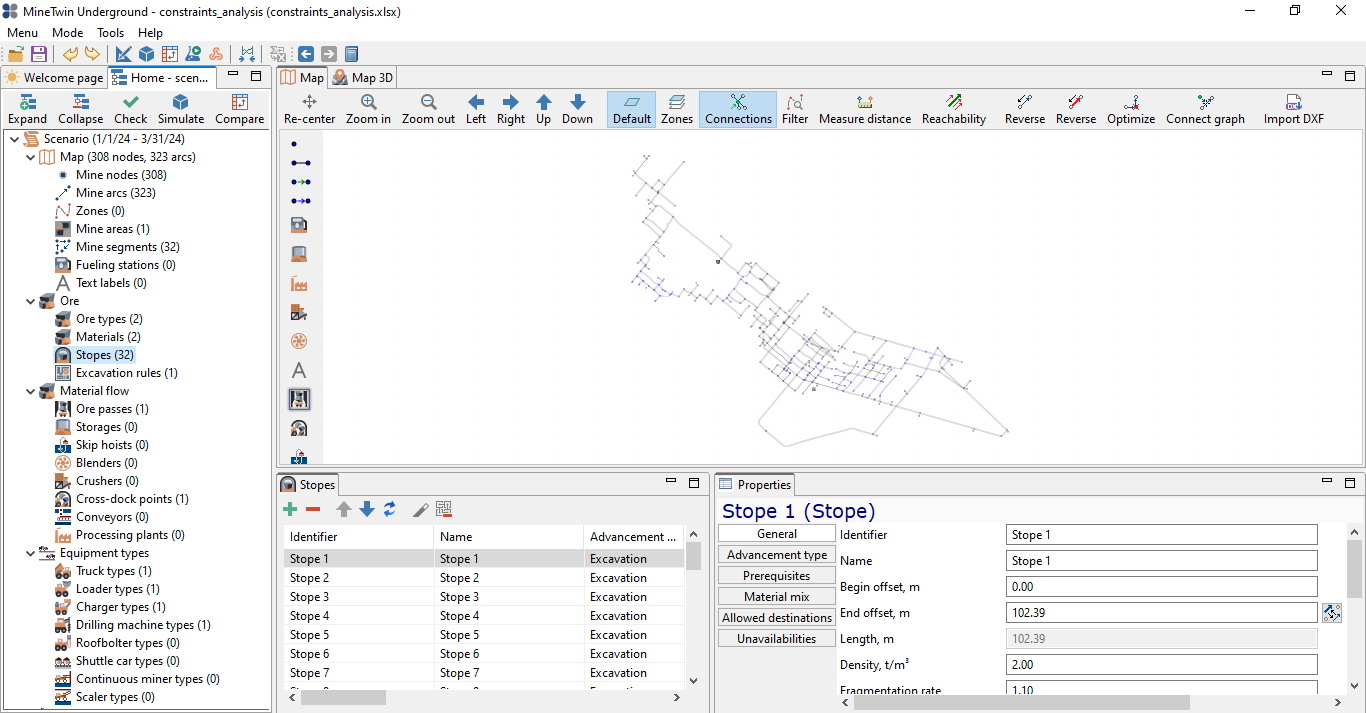The height and width of the screenshot is (713, 1366).
Task: Open the Material mix properties section
Action: pos(777,597)
